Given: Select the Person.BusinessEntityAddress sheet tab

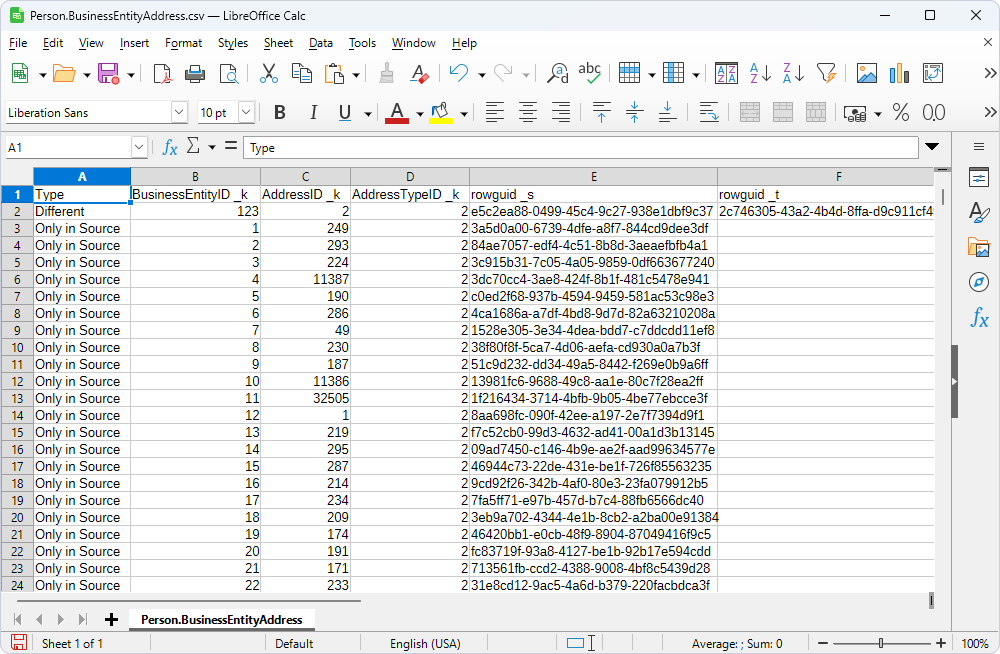Looking at the screenshot, I should pyautogui.click(x=221, y=620).
